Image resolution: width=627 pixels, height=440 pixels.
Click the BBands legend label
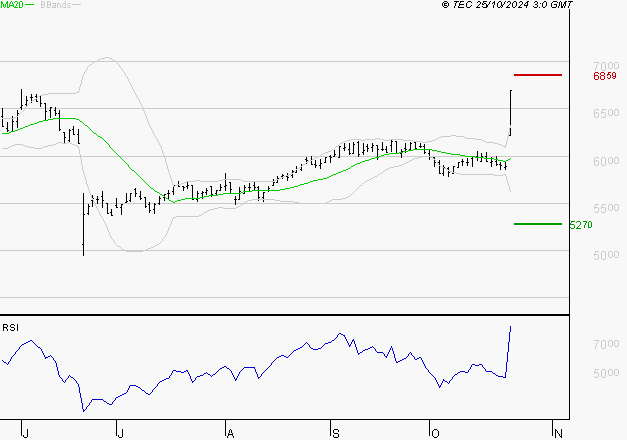56,5
